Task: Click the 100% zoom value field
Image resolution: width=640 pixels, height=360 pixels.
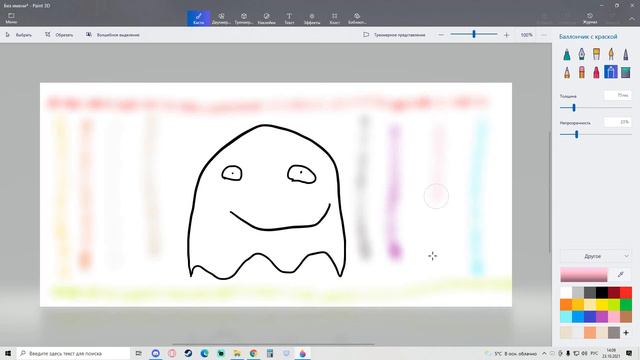Action: pyautogui.click(x=527, y=35)
